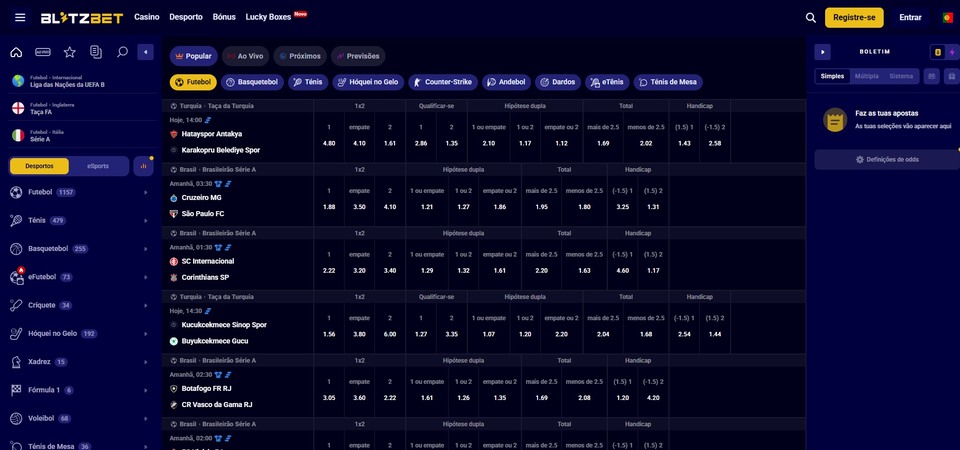Screen dimensions: 960x450
Task: Click the Entrar login button
Action: click(x=910, y=18)
